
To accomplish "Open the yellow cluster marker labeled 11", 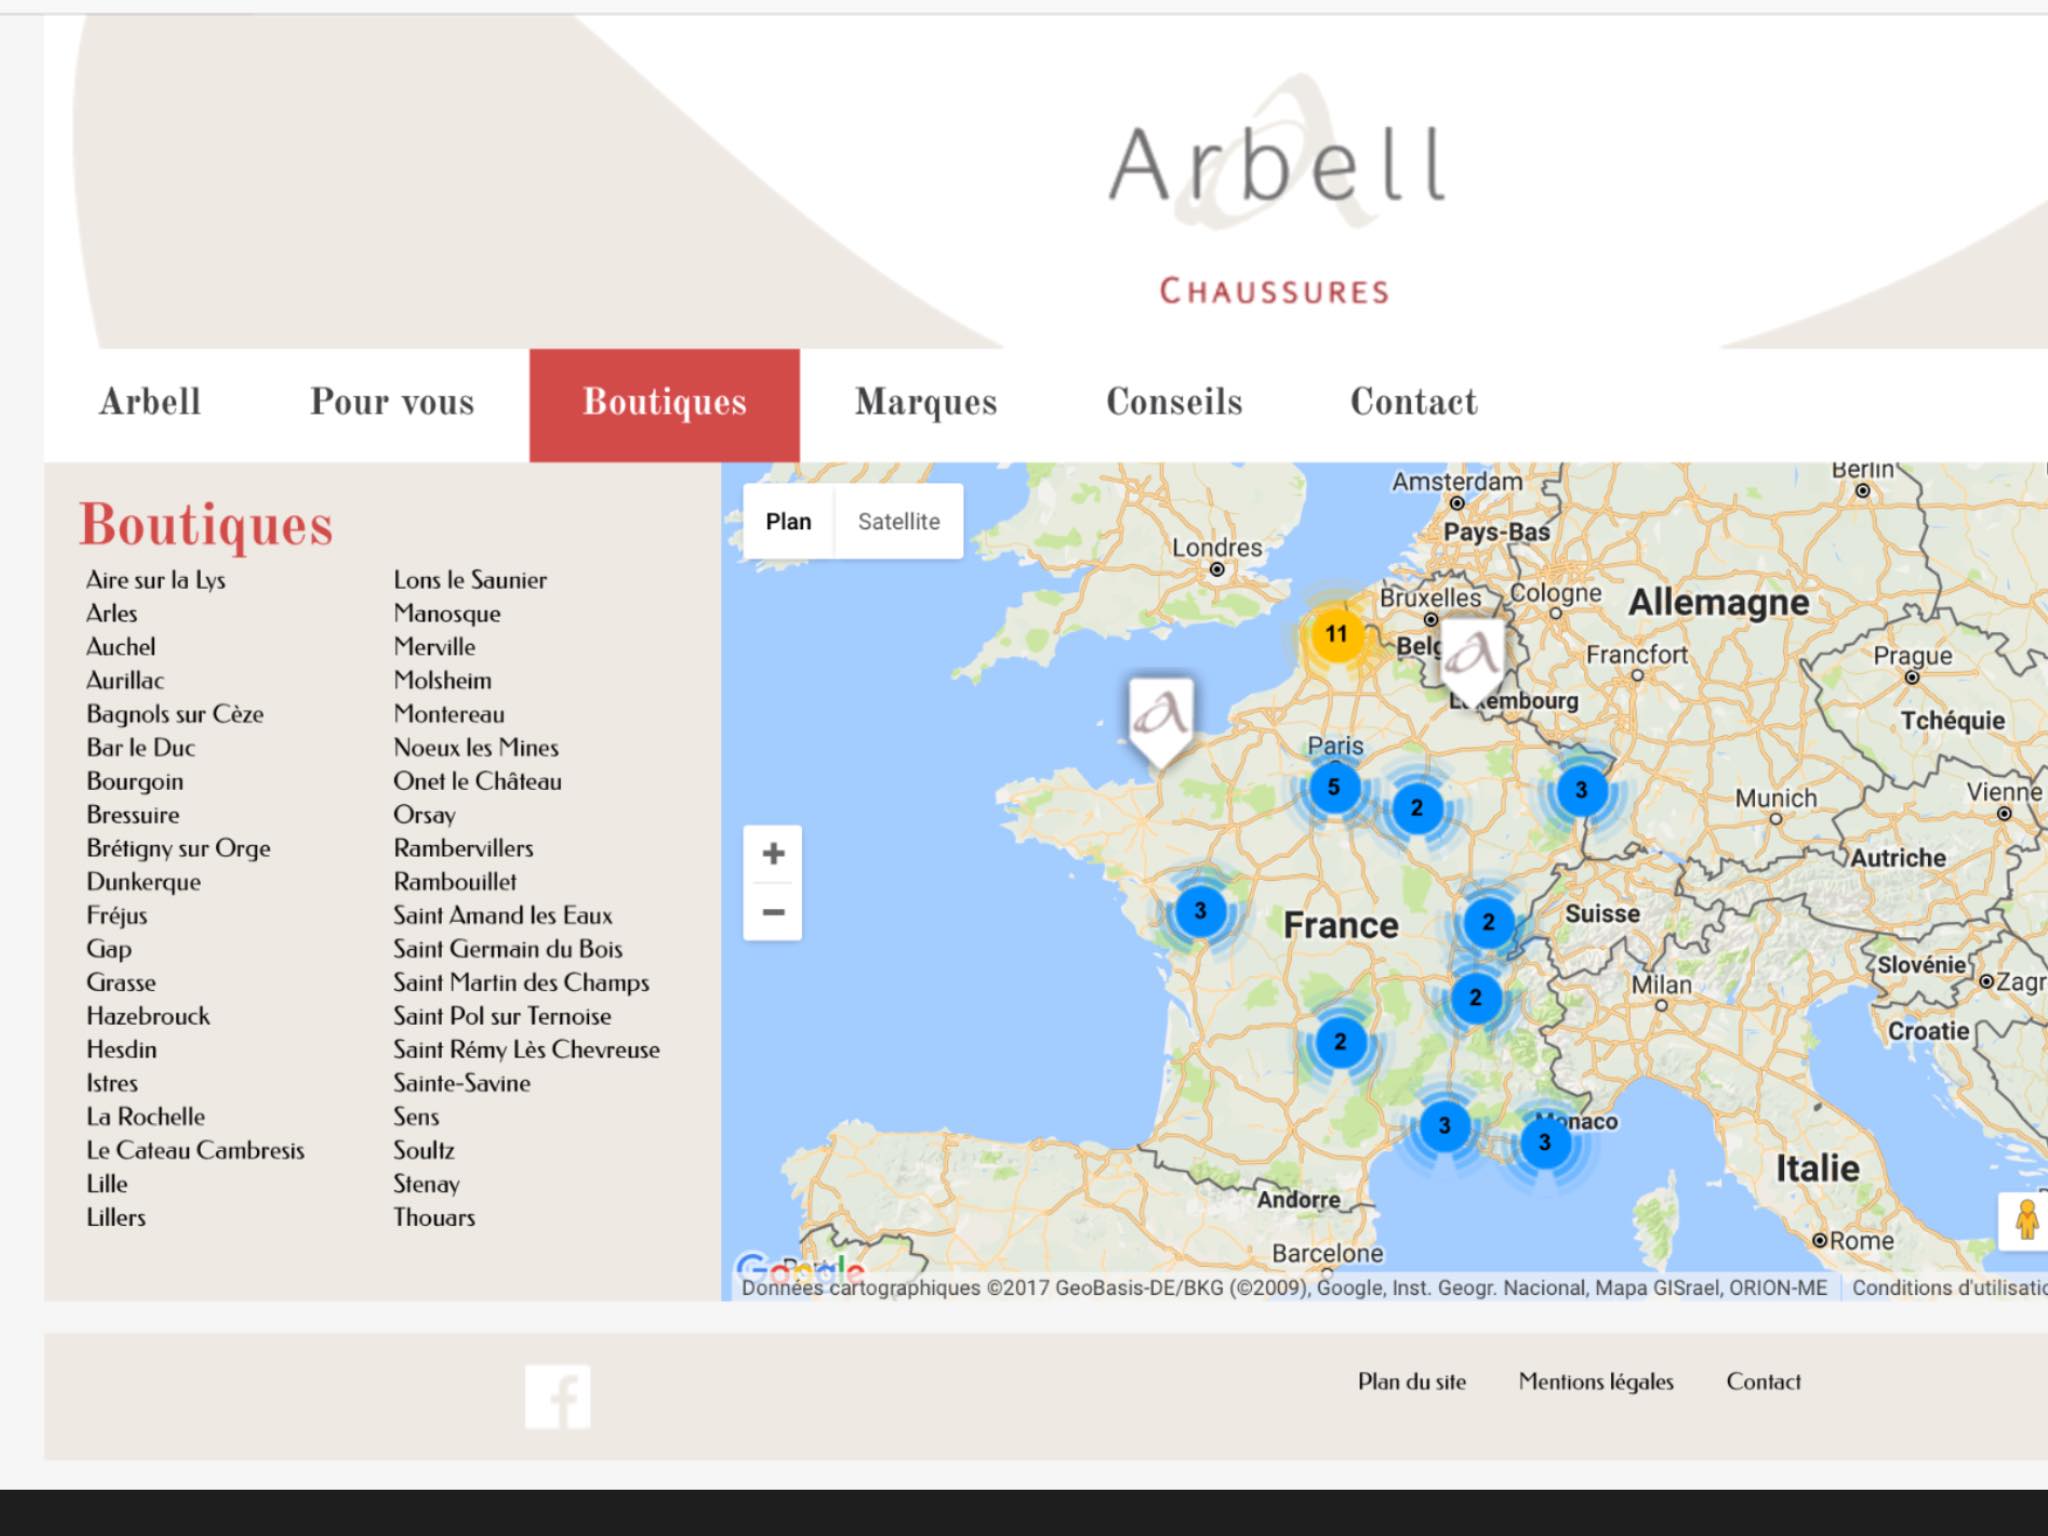I will click(x=1336, y=634).
